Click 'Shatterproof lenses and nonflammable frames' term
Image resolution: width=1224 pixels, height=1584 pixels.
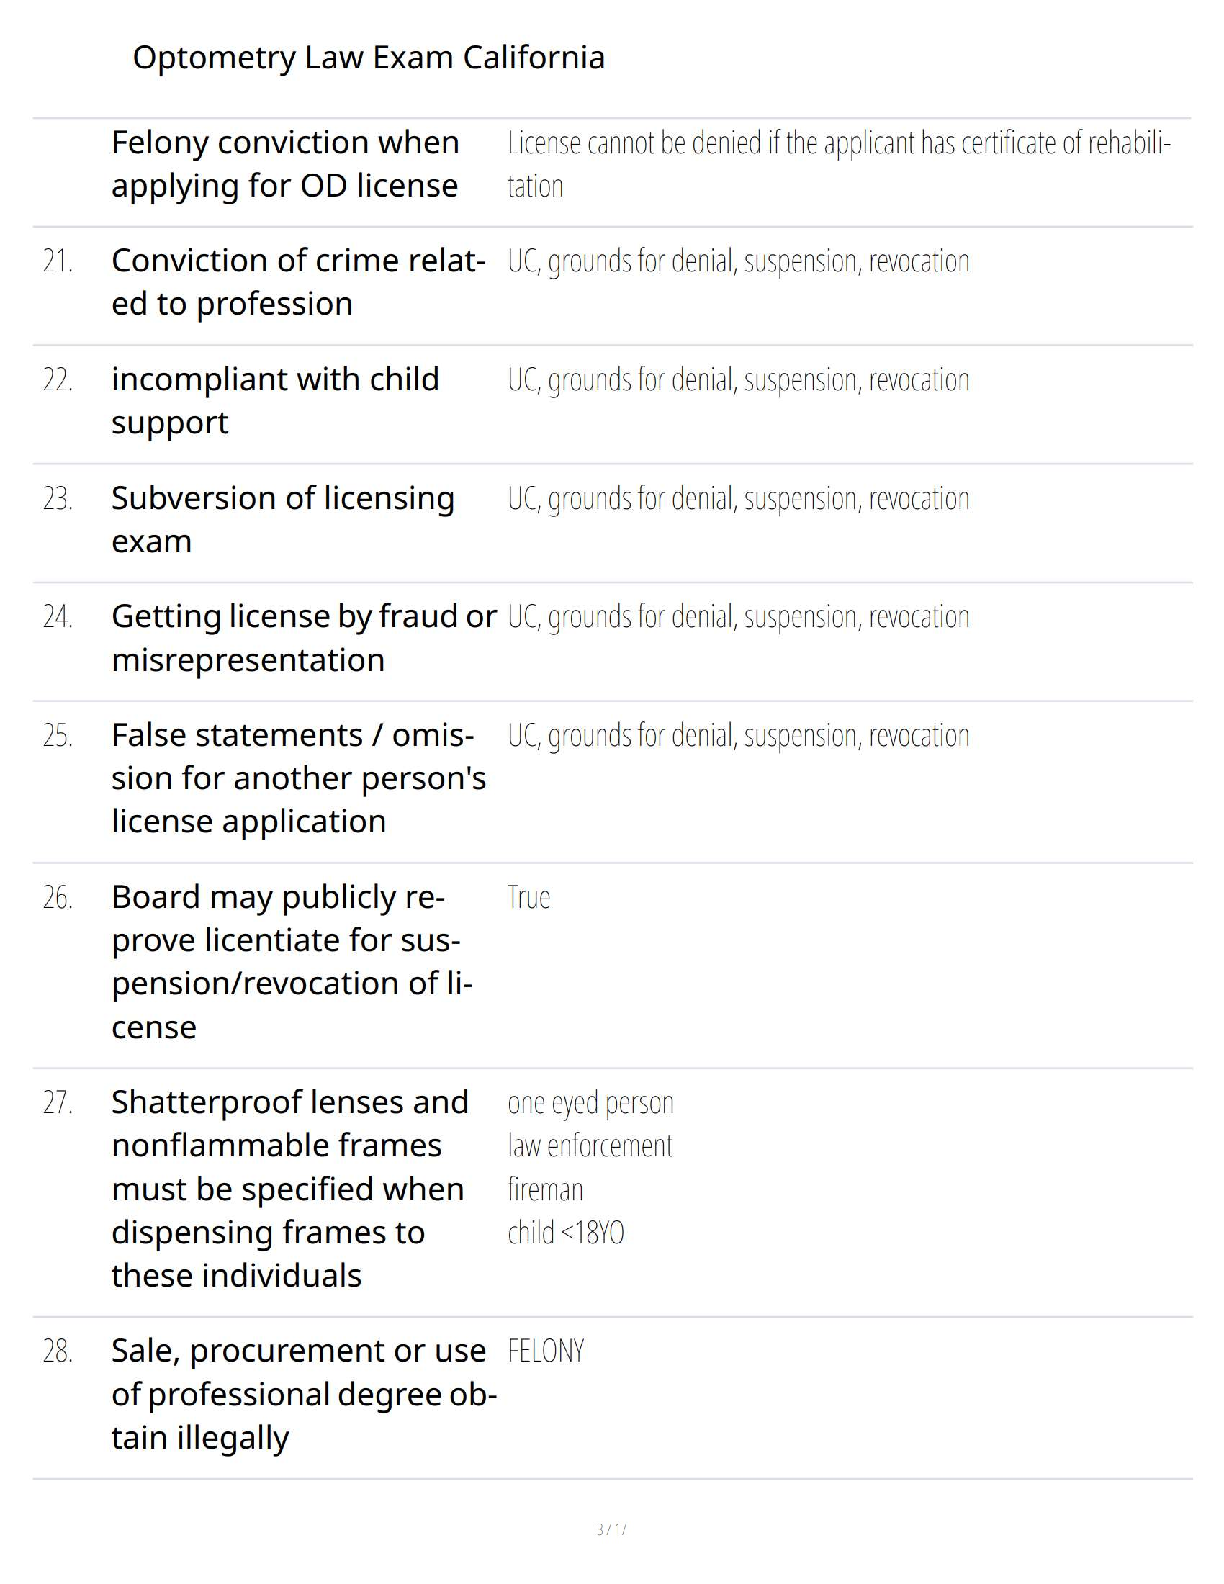(289, 1188)
